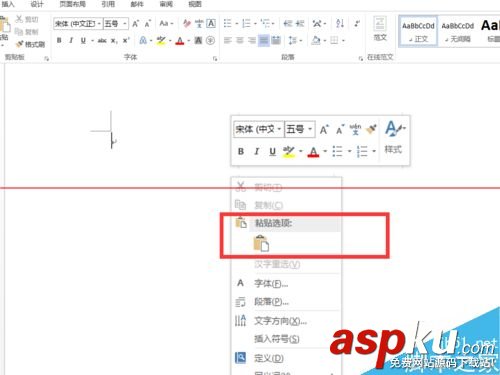Apply mini toolbar yellow highlight color
500x375 pixels.
pos(289,152)
